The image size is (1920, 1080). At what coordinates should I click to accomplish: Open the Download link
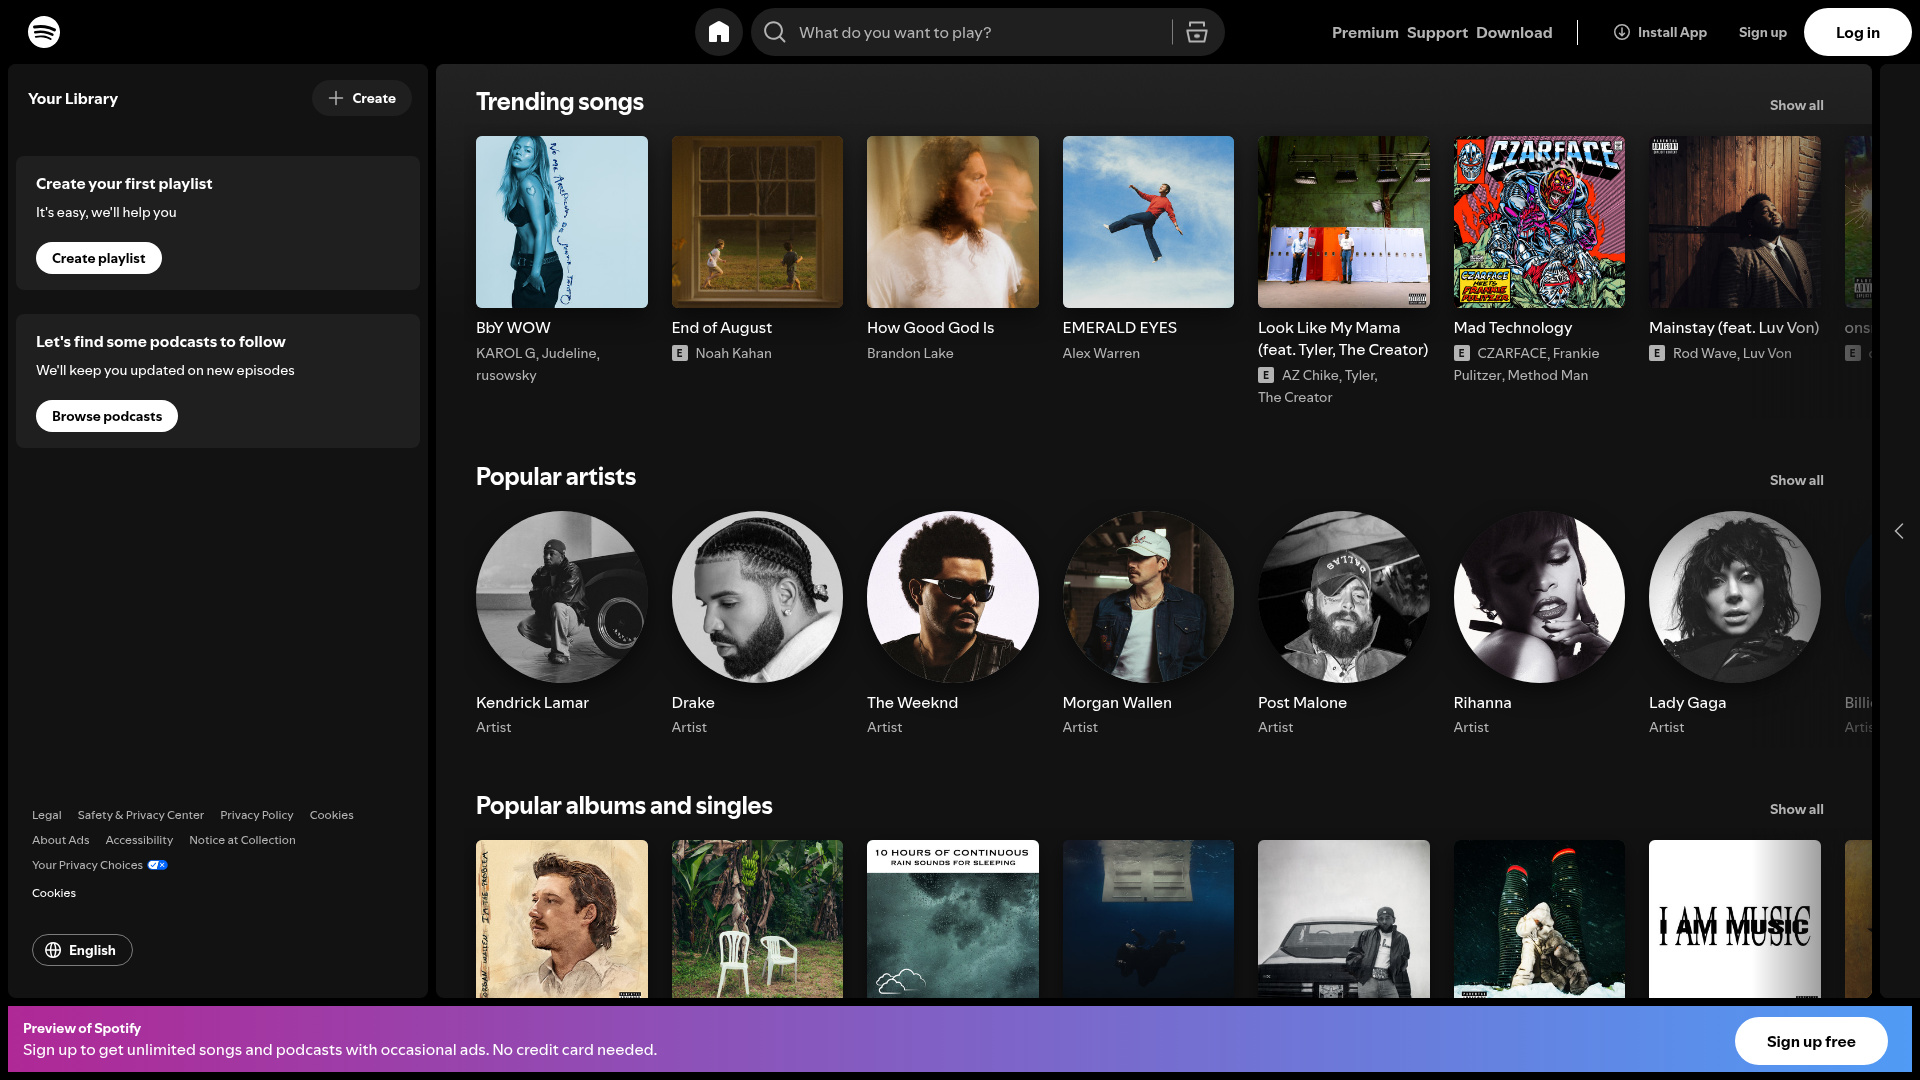1514,32
